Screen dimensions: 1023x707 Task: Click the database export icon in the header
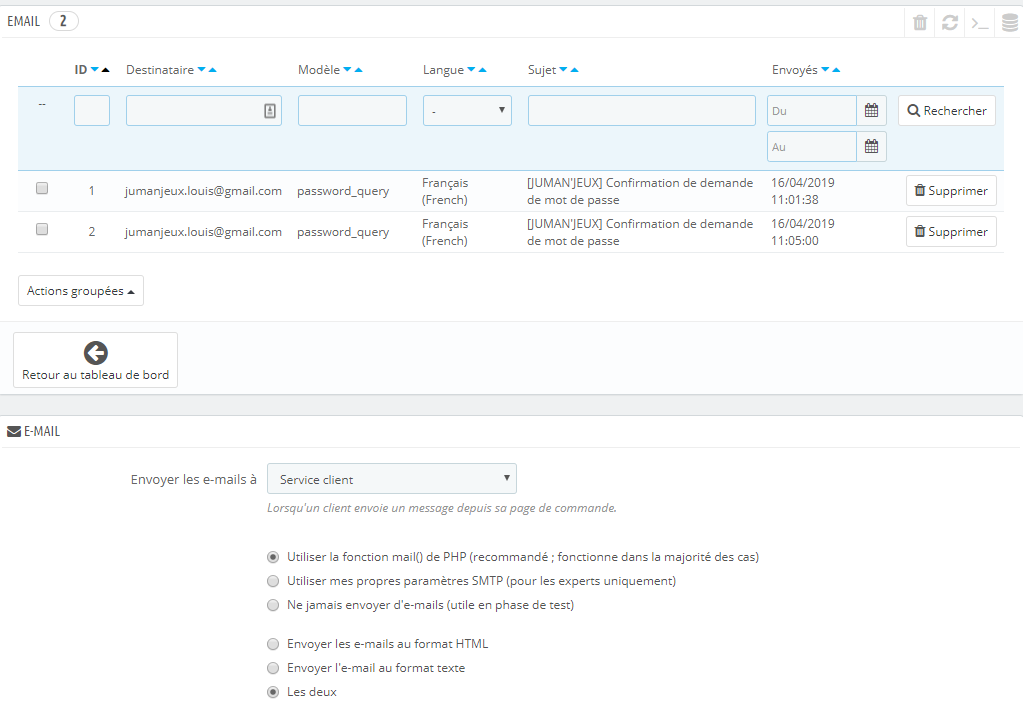click(x=1010, y=23)
